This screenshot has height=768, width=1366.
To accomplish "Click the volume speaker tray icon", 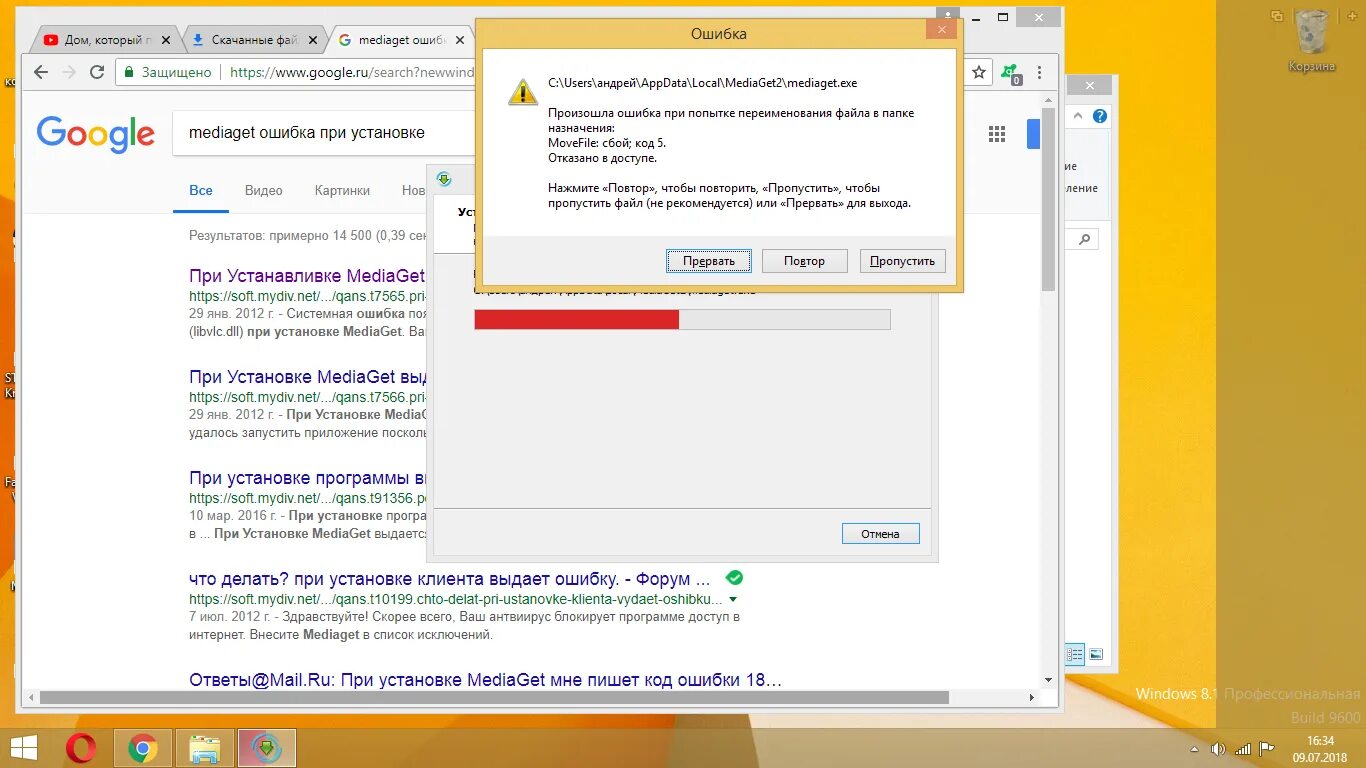I will point(1217,748).
